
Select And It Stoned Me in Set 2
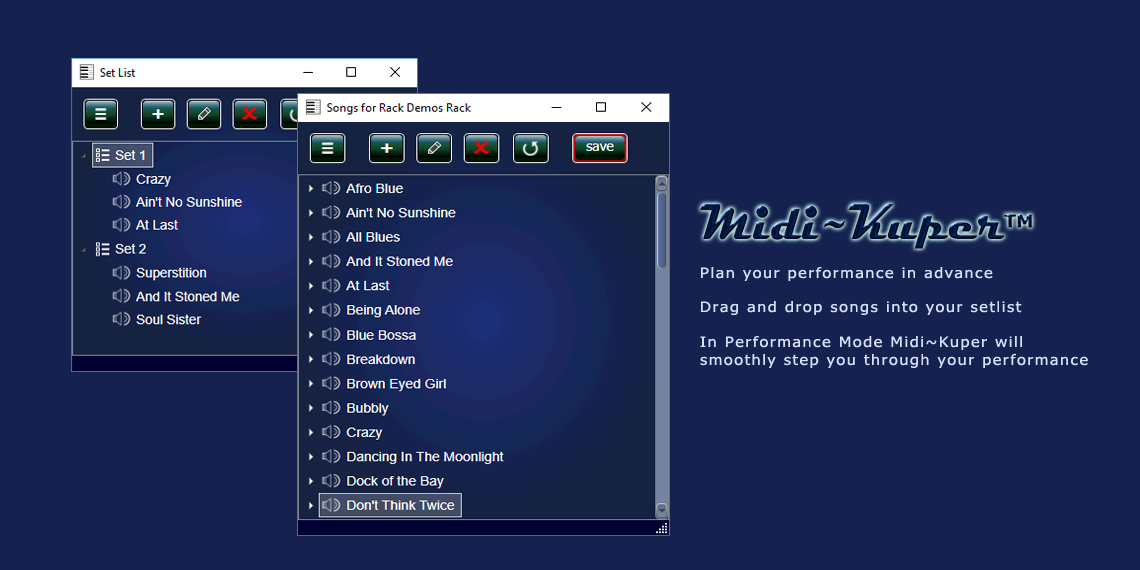tap(188, 297)
